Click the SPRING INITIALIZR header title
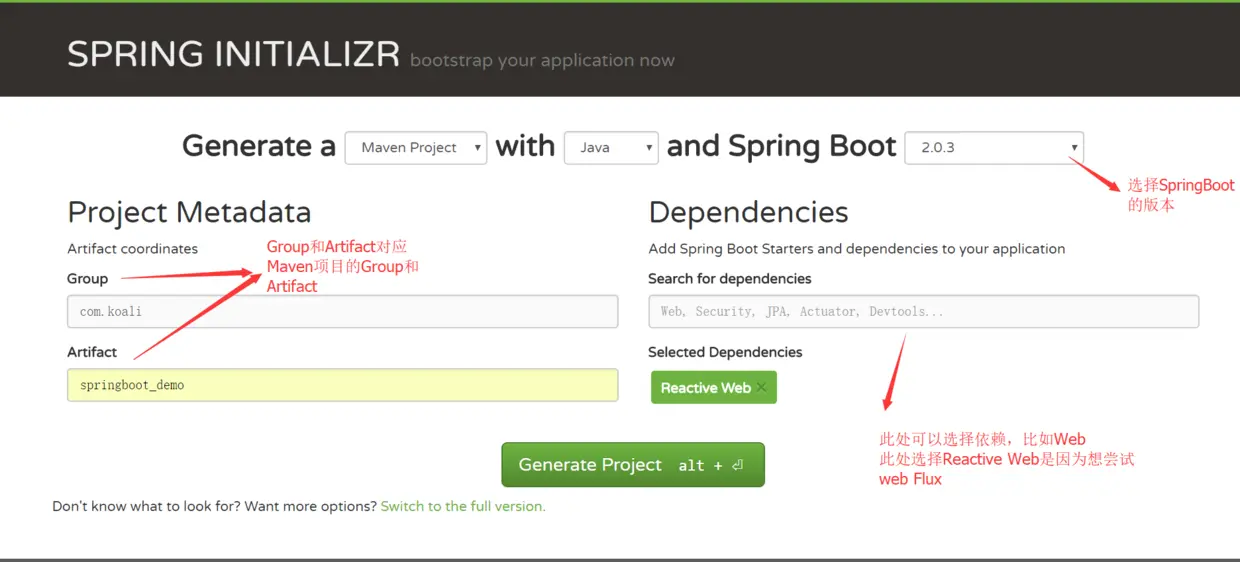 coord(233,54)
